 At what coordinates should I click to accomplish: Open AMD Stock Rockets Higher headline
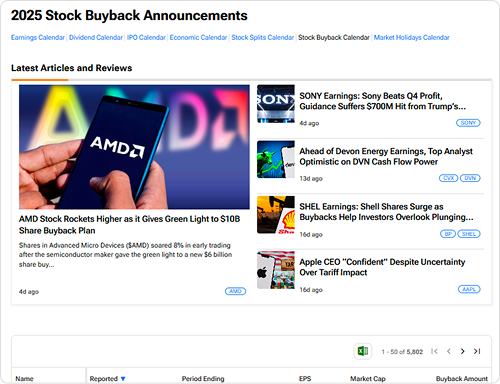(x=129, y=225)
